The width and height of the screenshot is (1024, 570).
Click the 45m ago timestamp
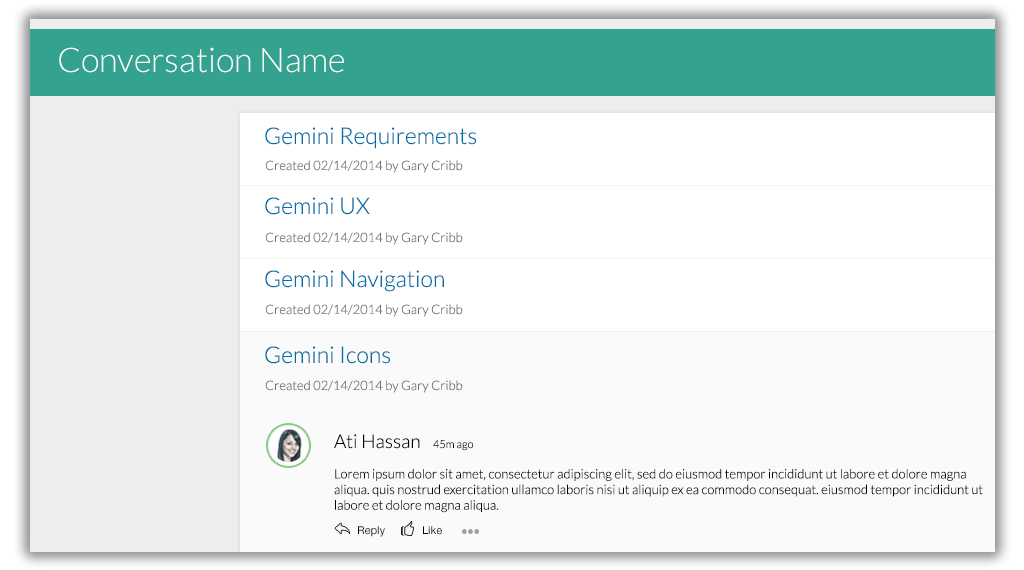(x=453, y=444)
